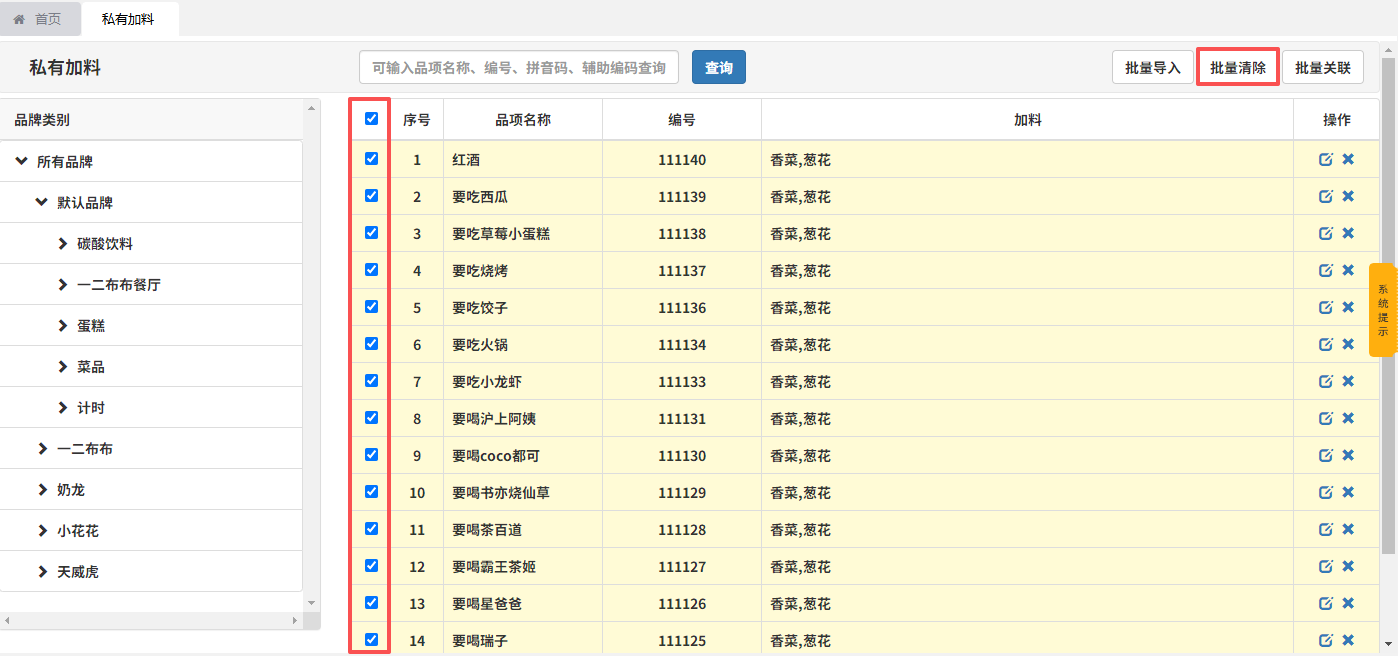
Task: Toggle the select-all checkbox in table header
Action: click(371, 118)
